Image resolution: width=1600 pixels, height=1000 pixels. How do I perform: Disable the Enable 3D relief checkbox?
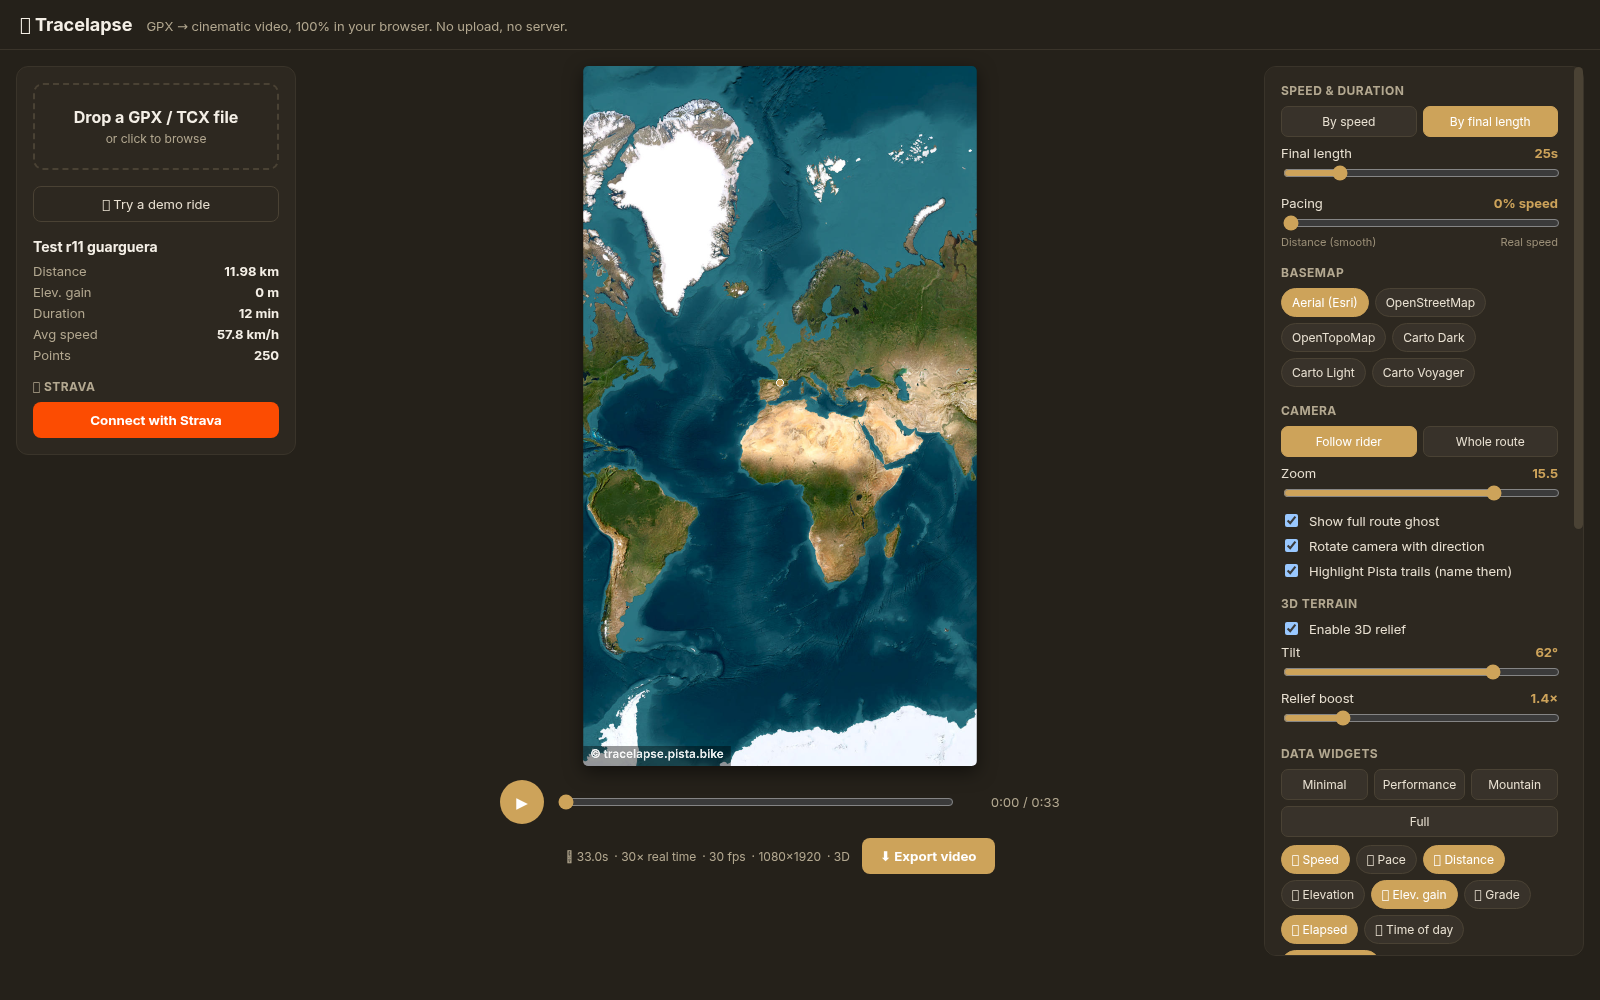click(x=1292, y=629)
